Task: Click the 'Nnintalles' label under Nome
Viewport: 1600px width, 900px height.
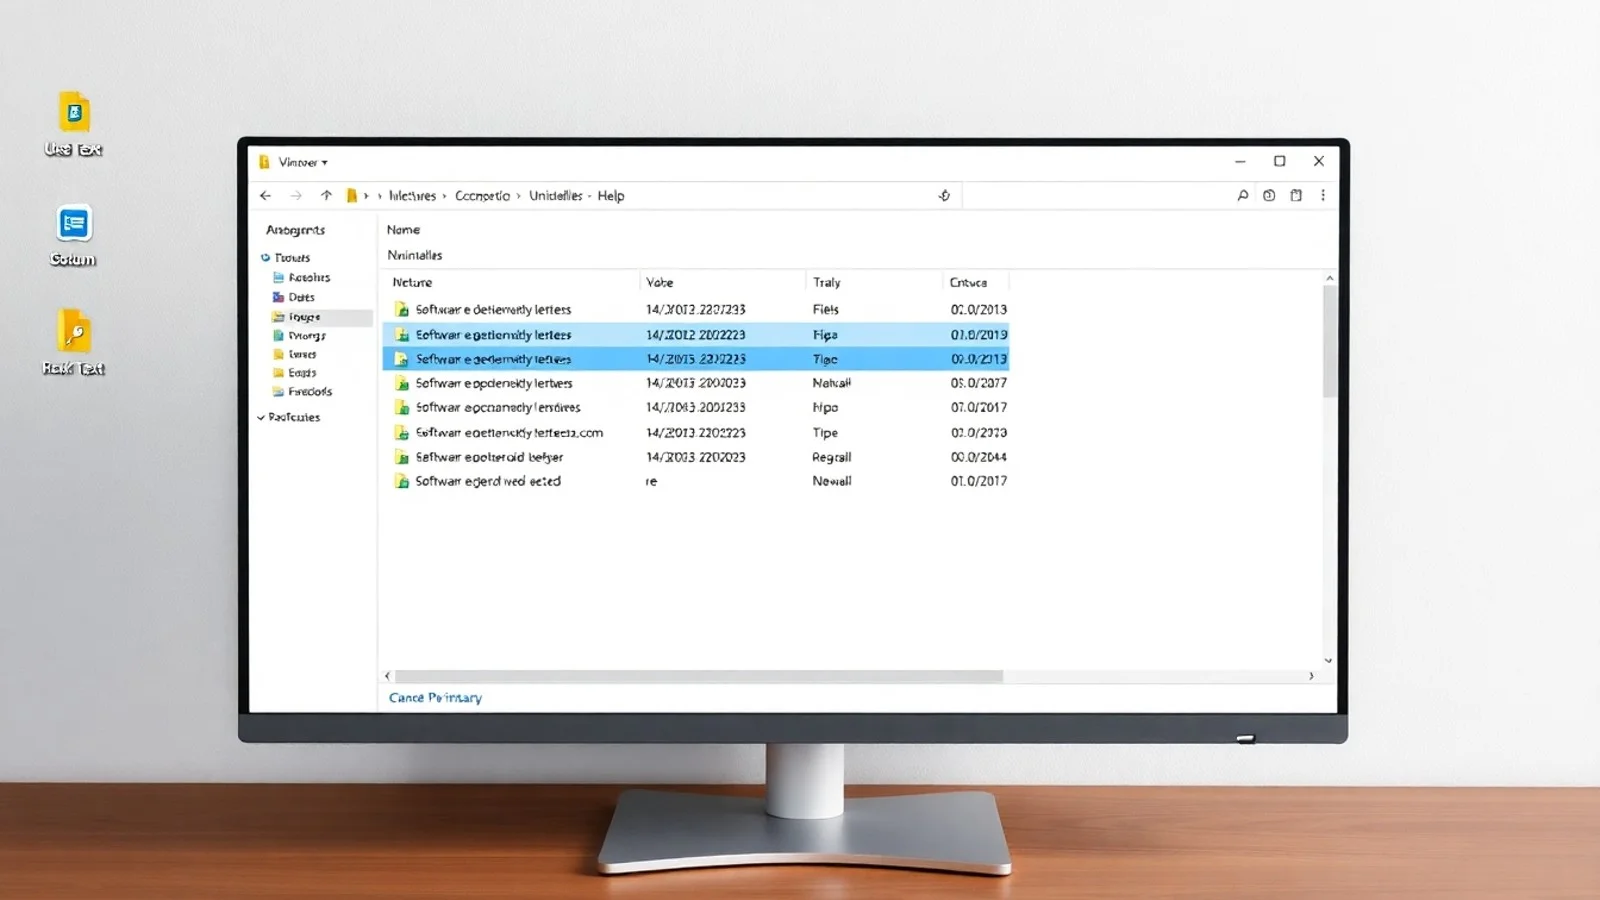Action: pyautogui.click(x=415, y=256)
